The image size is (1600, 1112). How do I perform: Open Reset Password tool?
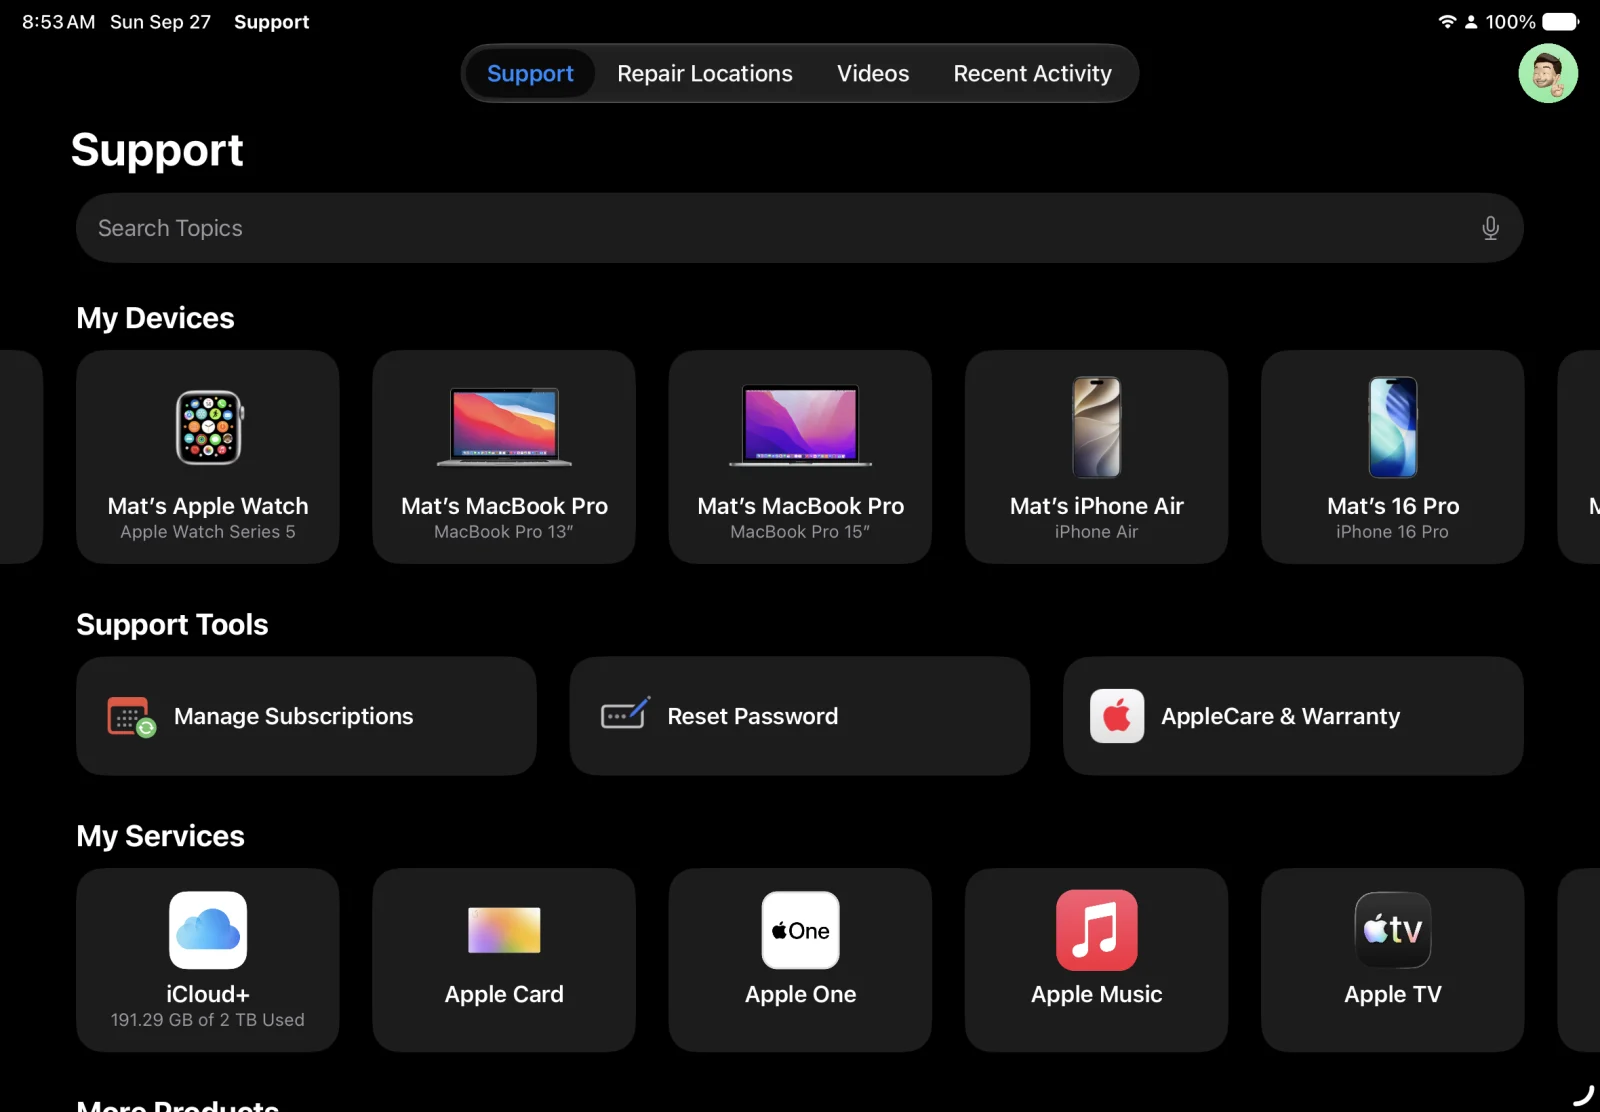pyautogui.click(x=800, y=716)
